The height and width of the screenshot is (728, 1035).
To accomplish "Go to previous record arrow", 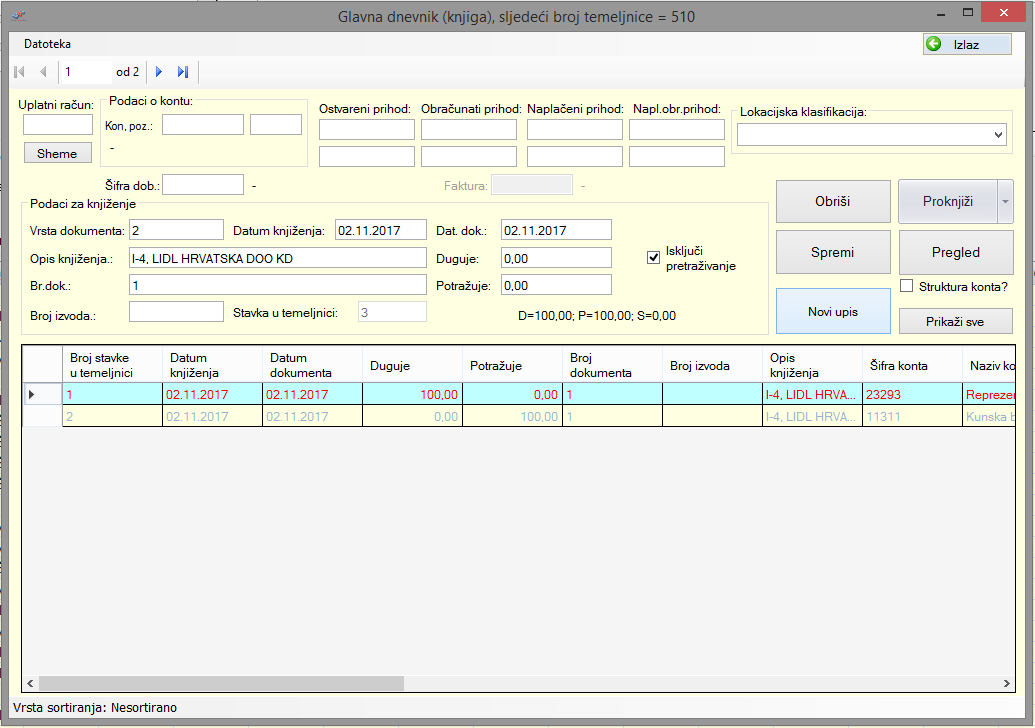I will pos(43,72).
